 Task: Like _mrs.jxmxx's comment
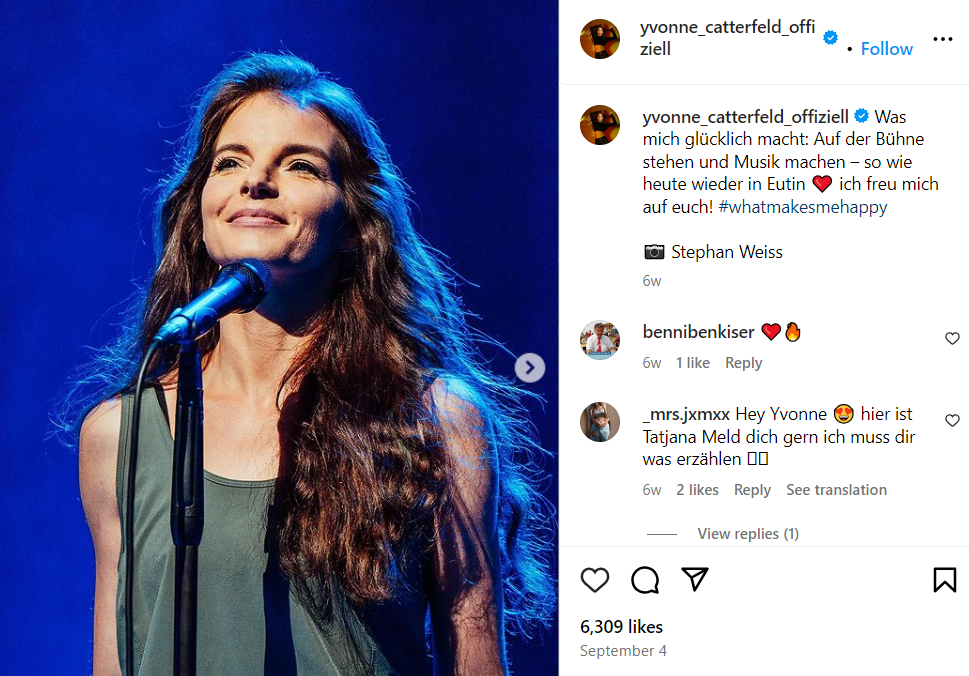[x=952, y=421]
